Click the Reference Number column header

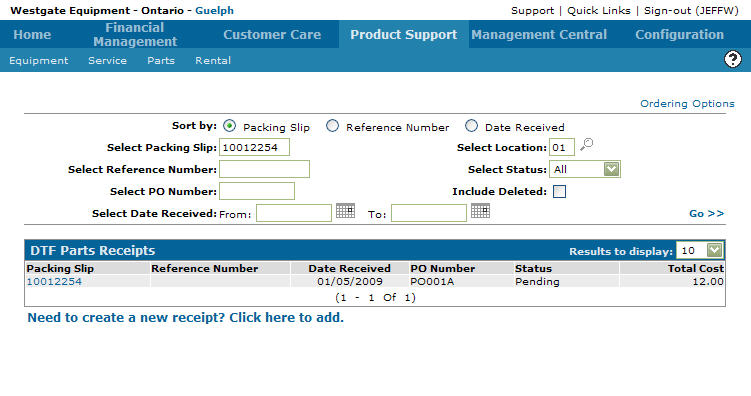[x=205, y=269]
